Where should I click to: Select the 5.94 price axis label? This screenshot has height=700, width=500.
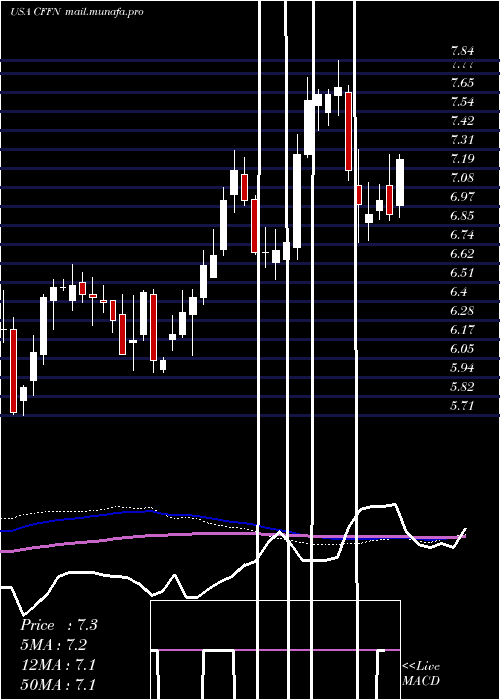tap(462, 367)
